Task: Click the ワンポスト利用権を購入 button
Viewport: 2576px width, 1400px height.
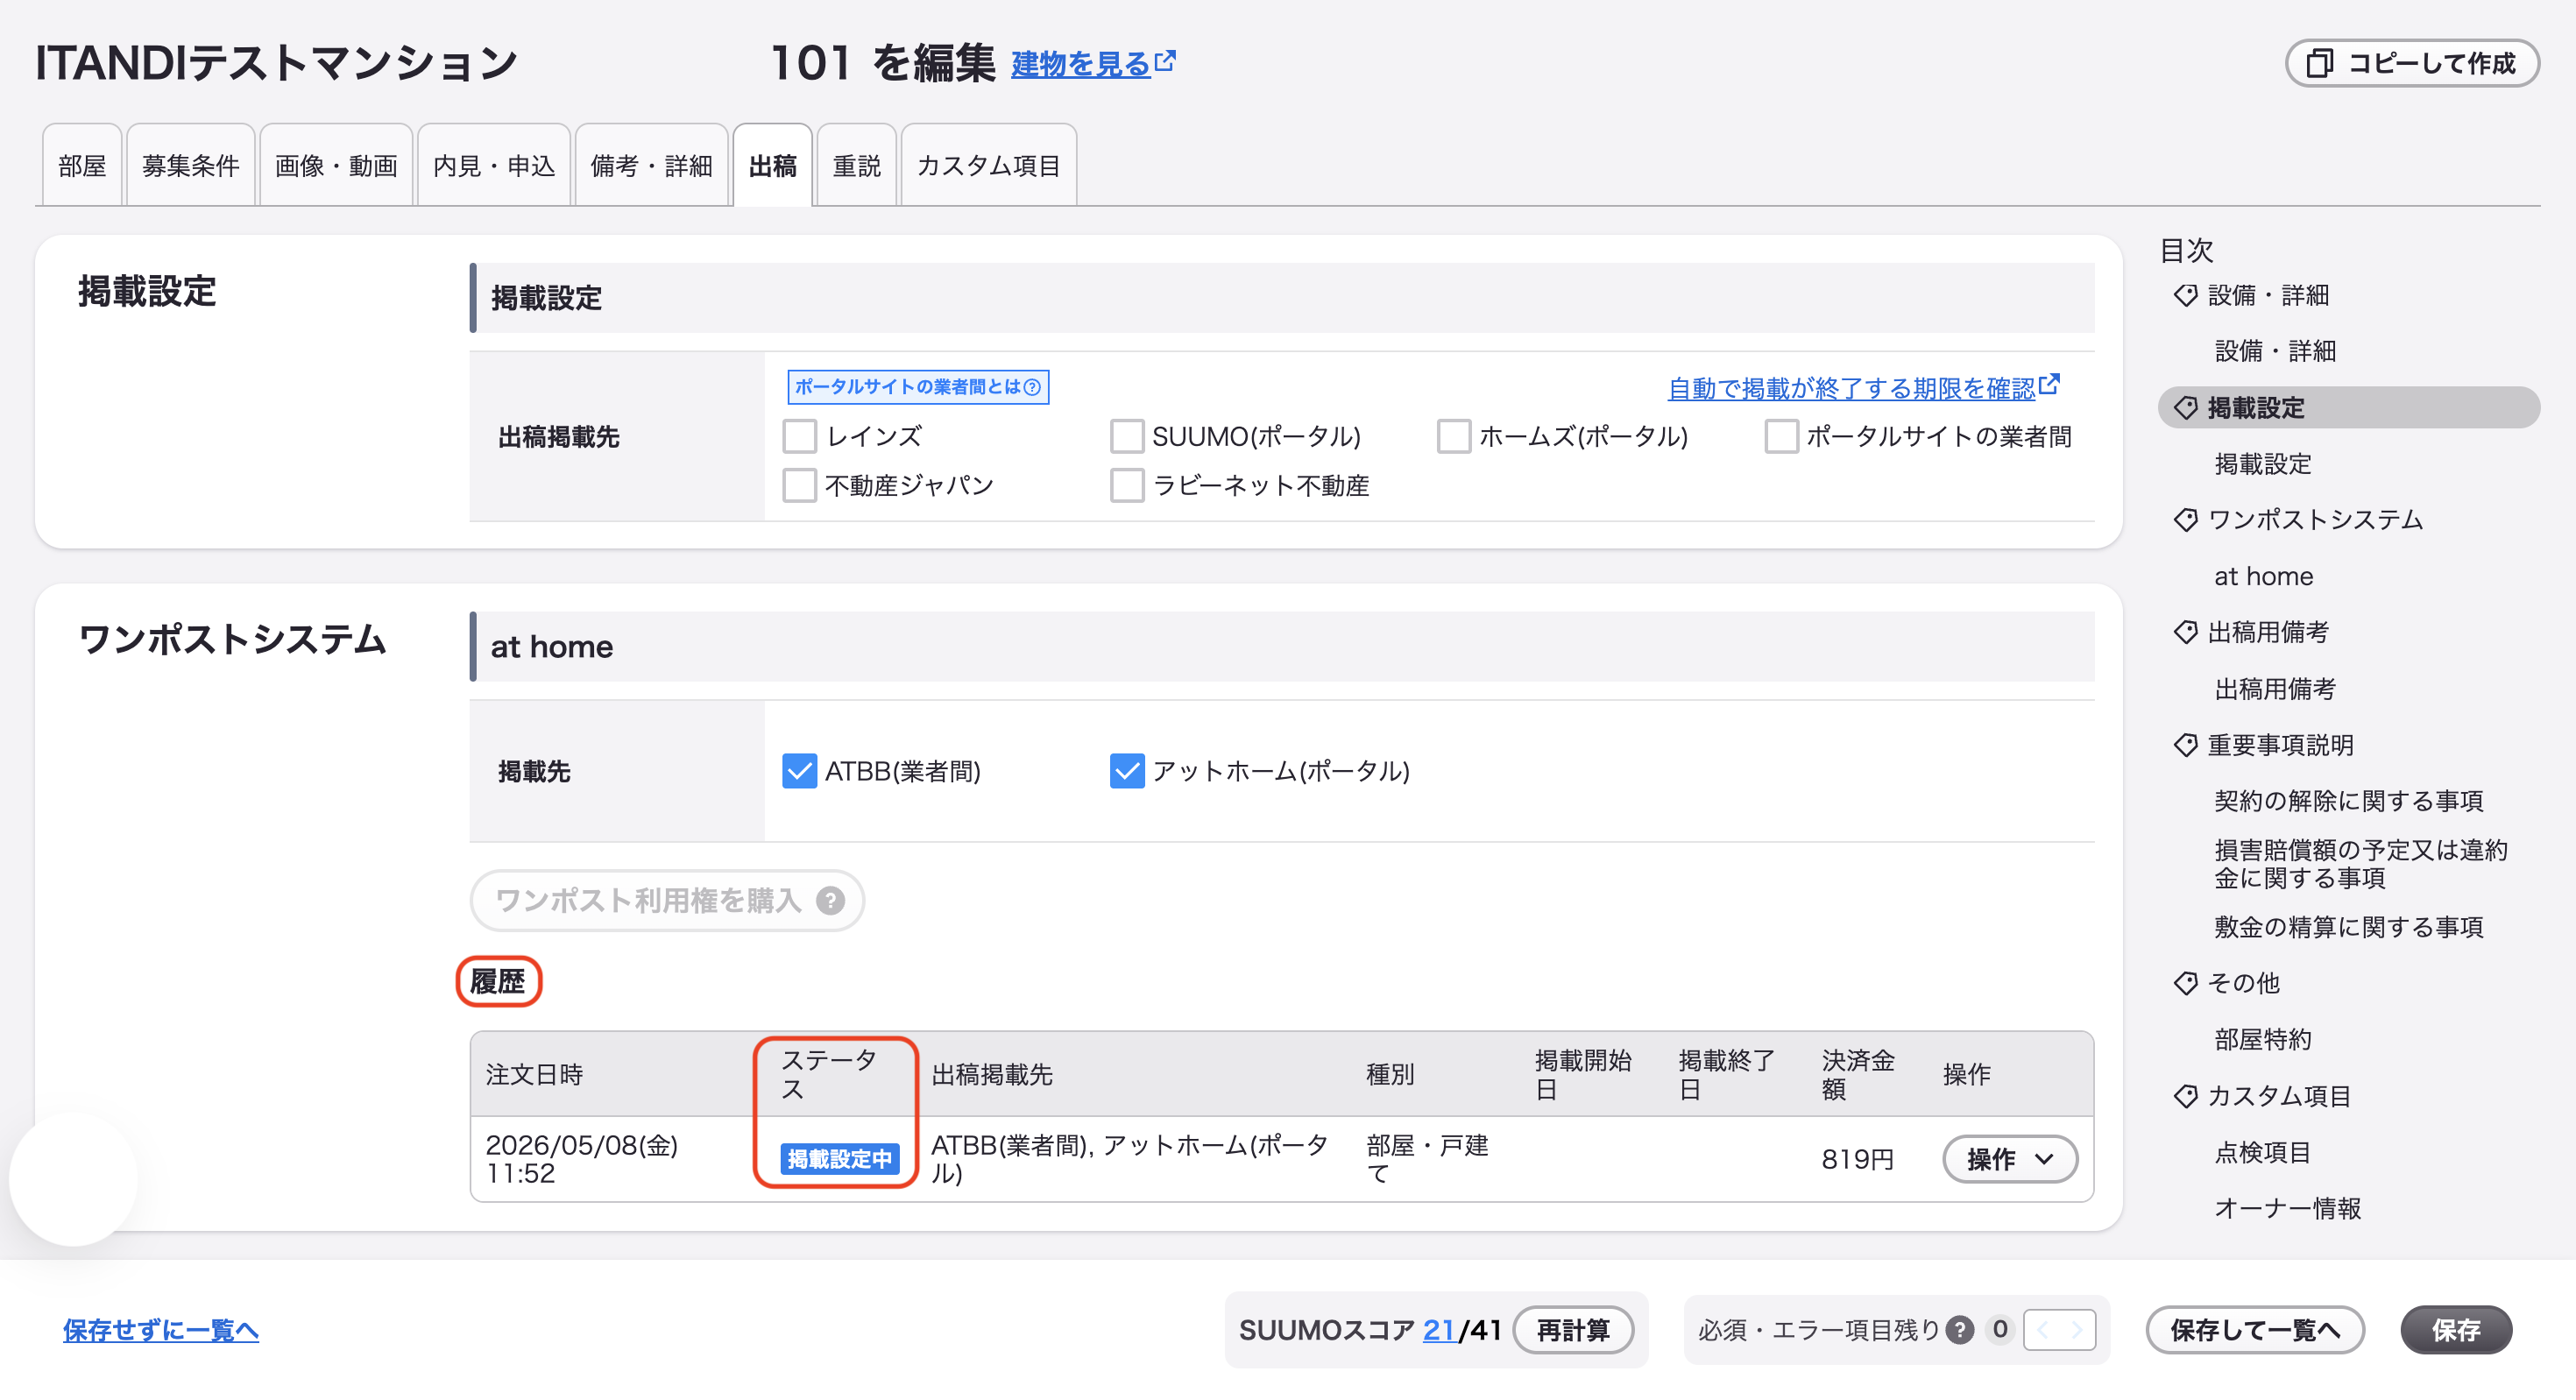Action: click(x=667, y=901)
